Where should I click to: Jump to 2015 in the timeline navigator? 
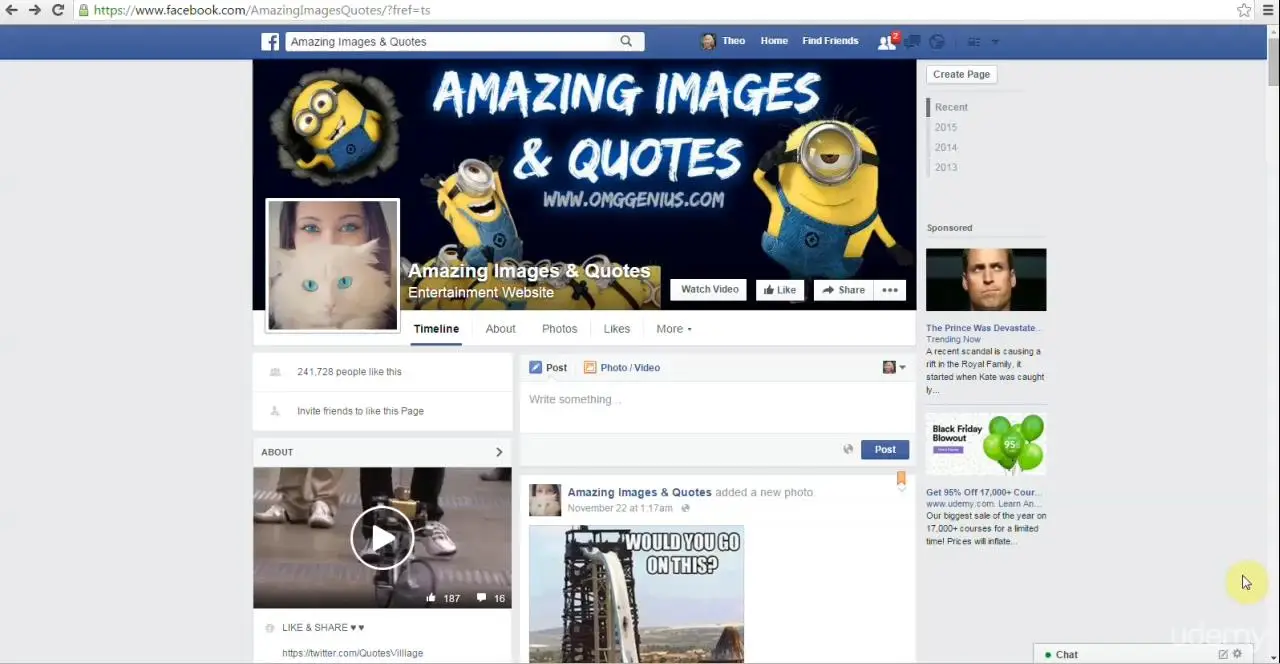pos(946,127)
